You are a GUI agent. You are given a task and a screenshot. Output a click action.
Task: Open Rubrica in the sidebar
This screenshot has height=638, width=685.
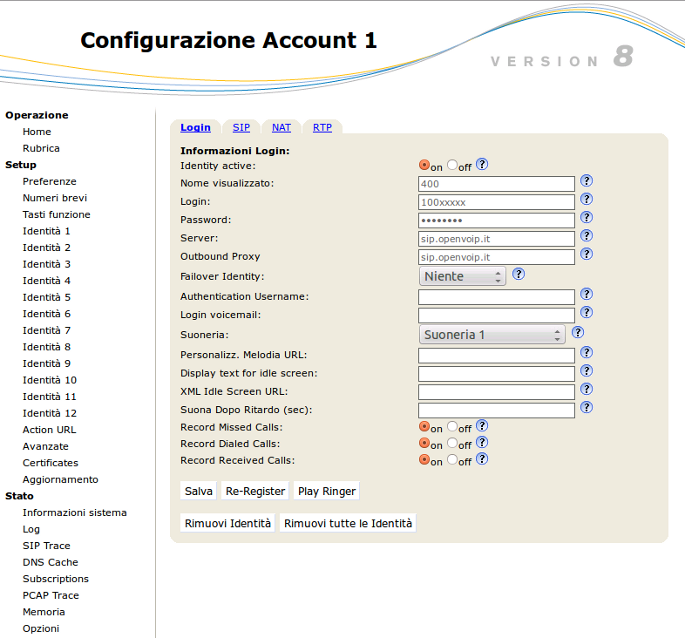(41, 148)
